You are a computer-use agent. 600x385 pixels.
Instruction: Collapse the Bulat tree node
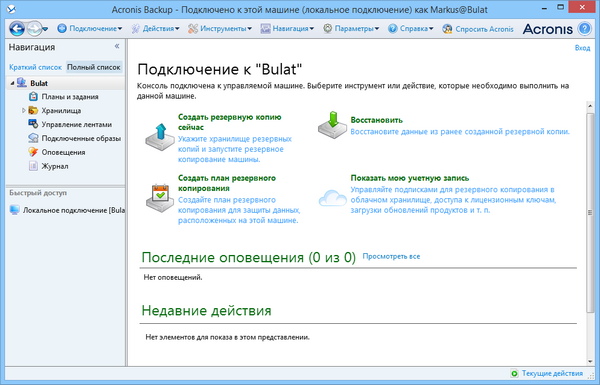coord(12,83)
